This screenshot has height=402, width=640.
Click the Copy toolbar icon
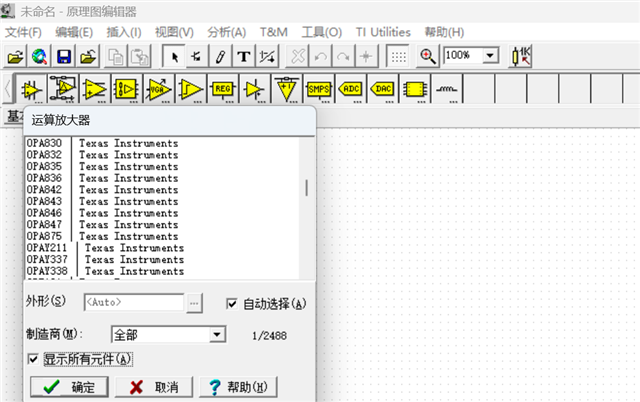(116, 56)
